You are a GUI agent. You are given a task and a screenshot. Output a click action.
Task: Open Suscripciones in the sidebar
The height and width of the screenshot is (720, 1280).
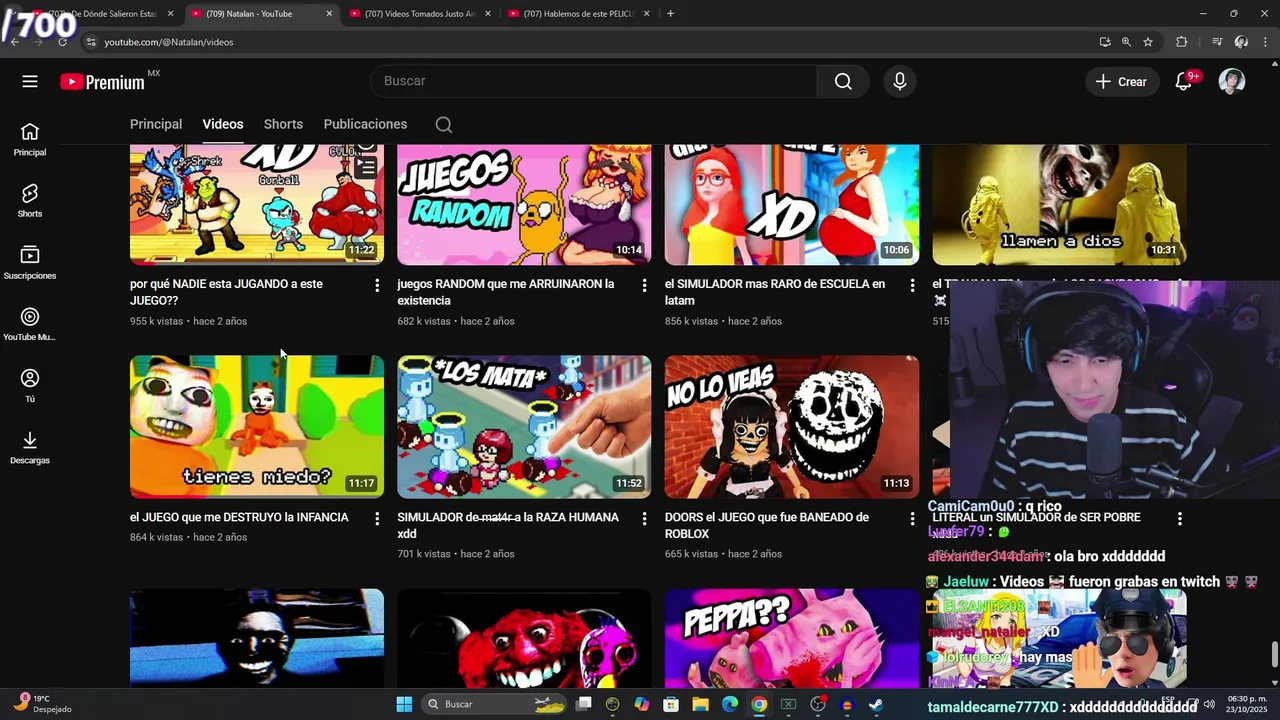coord(30,263)
